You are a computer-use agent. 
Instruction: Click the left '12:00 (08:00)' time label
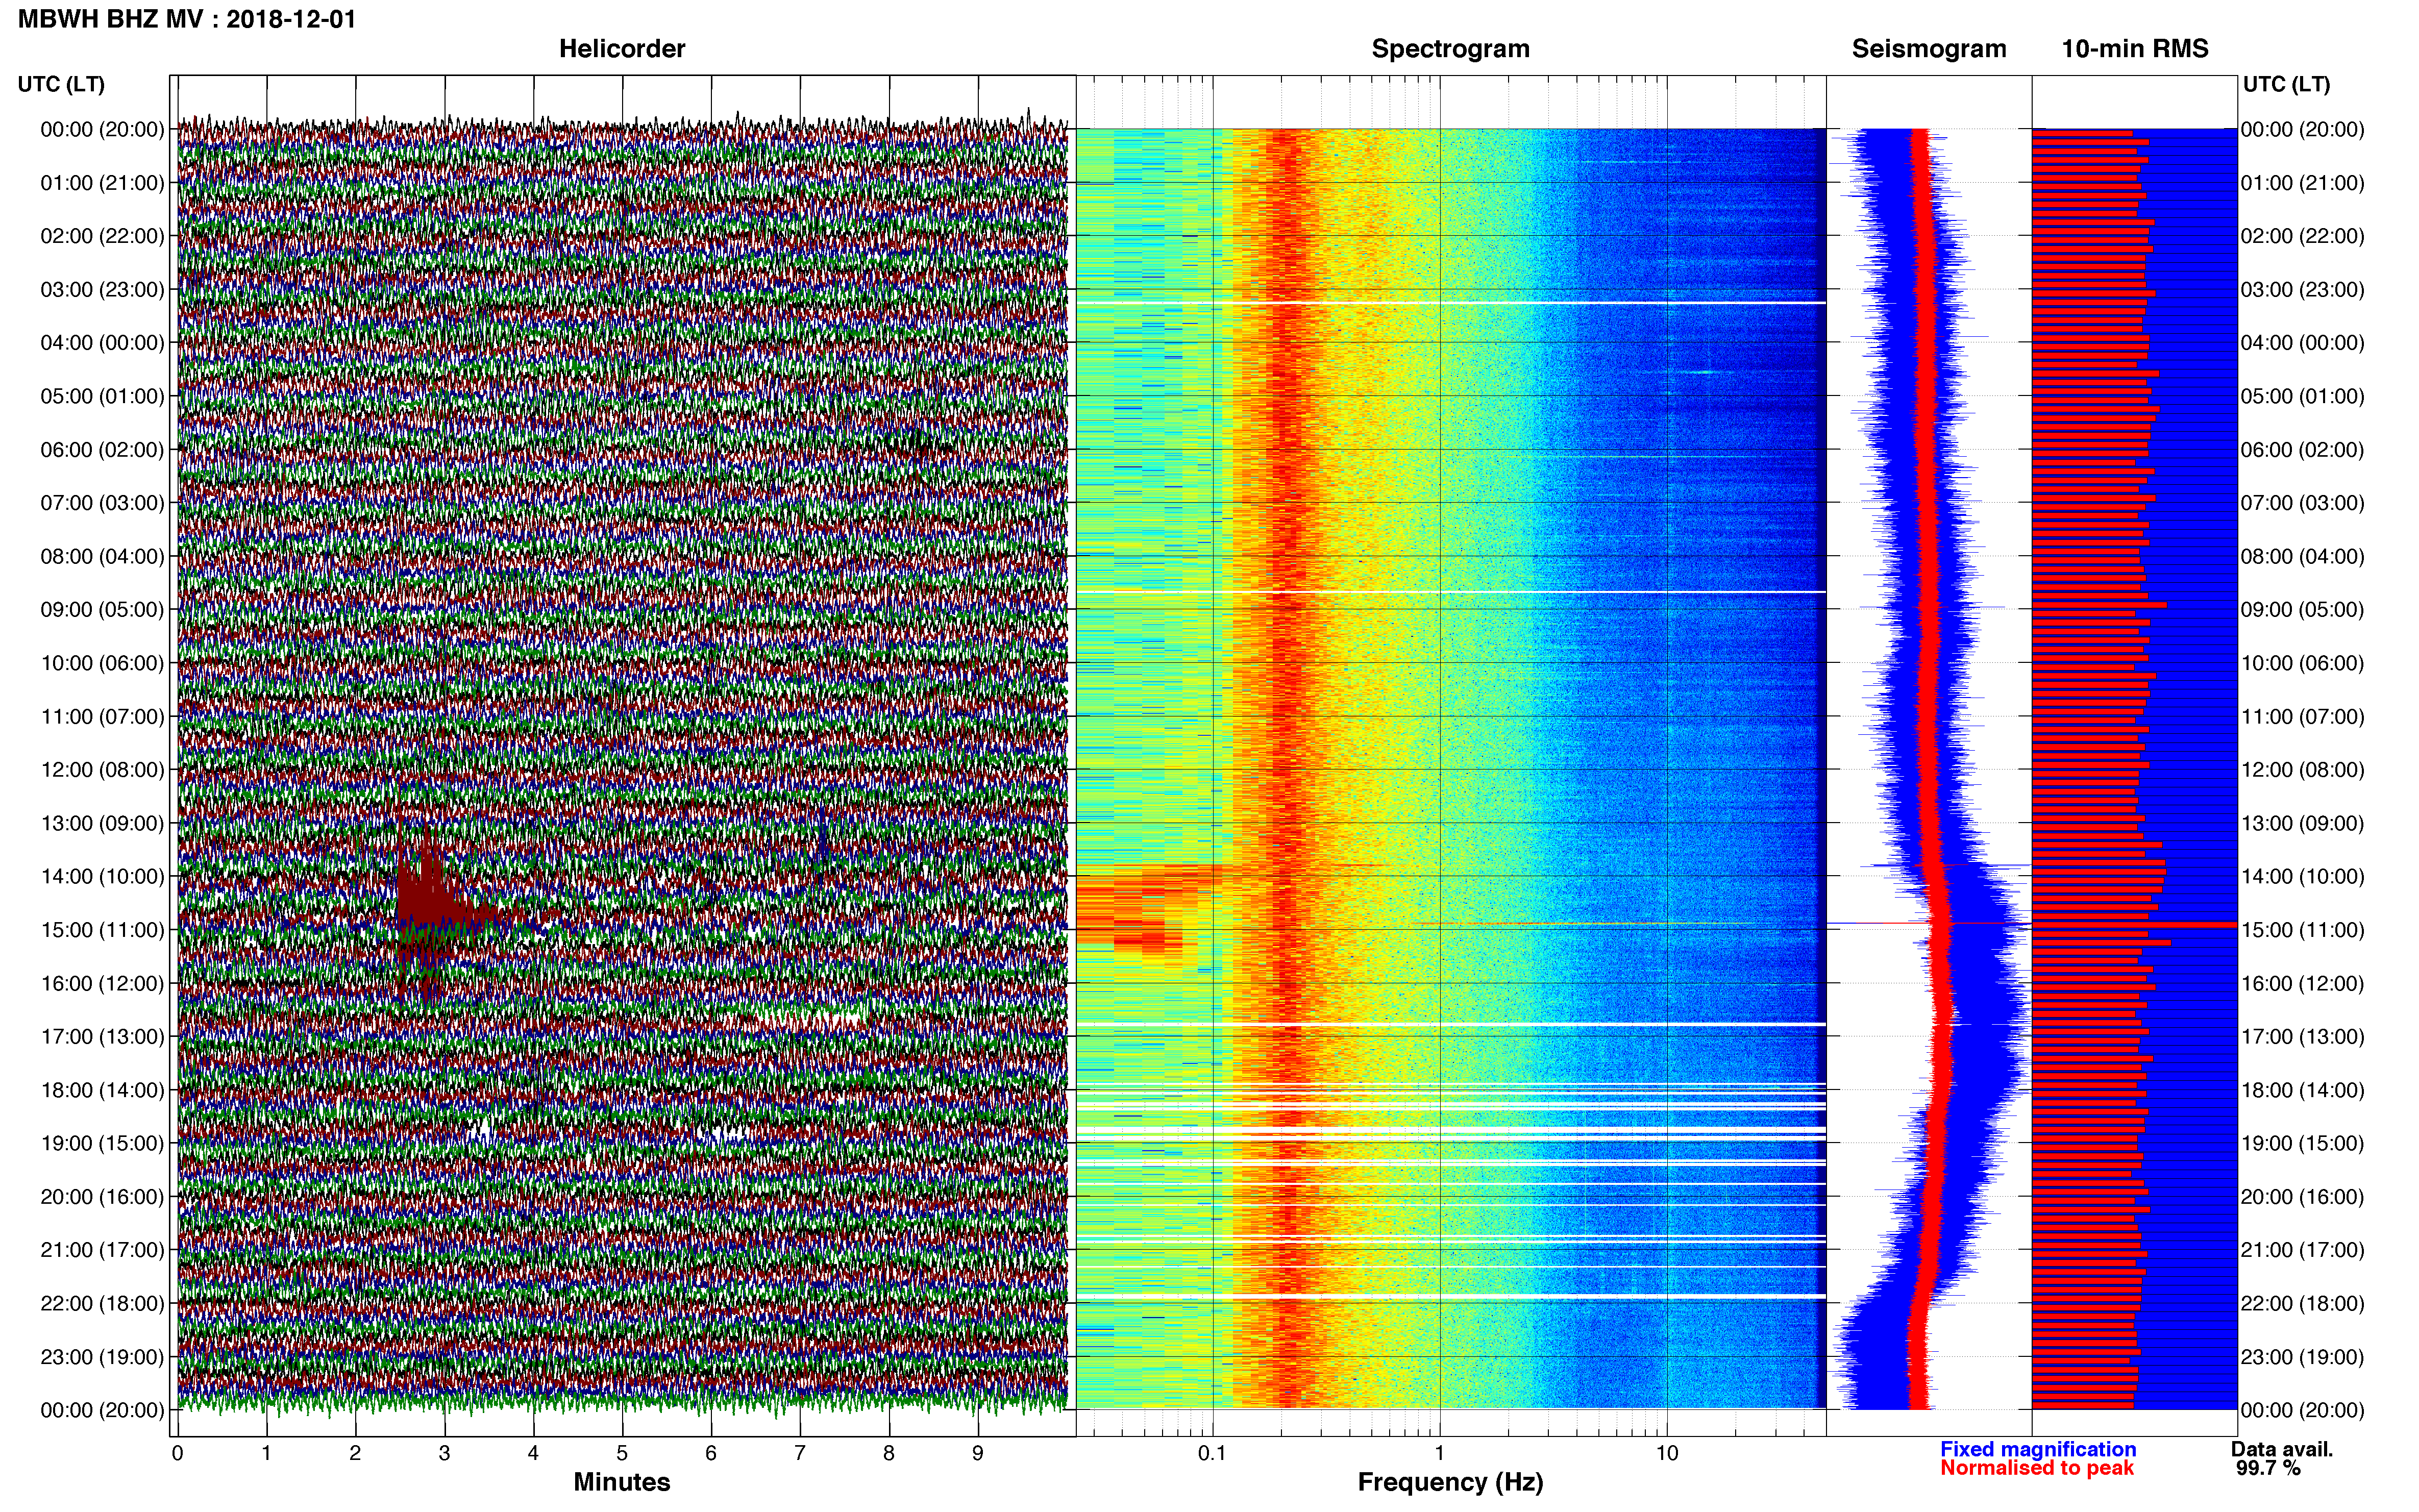[102, 770]
